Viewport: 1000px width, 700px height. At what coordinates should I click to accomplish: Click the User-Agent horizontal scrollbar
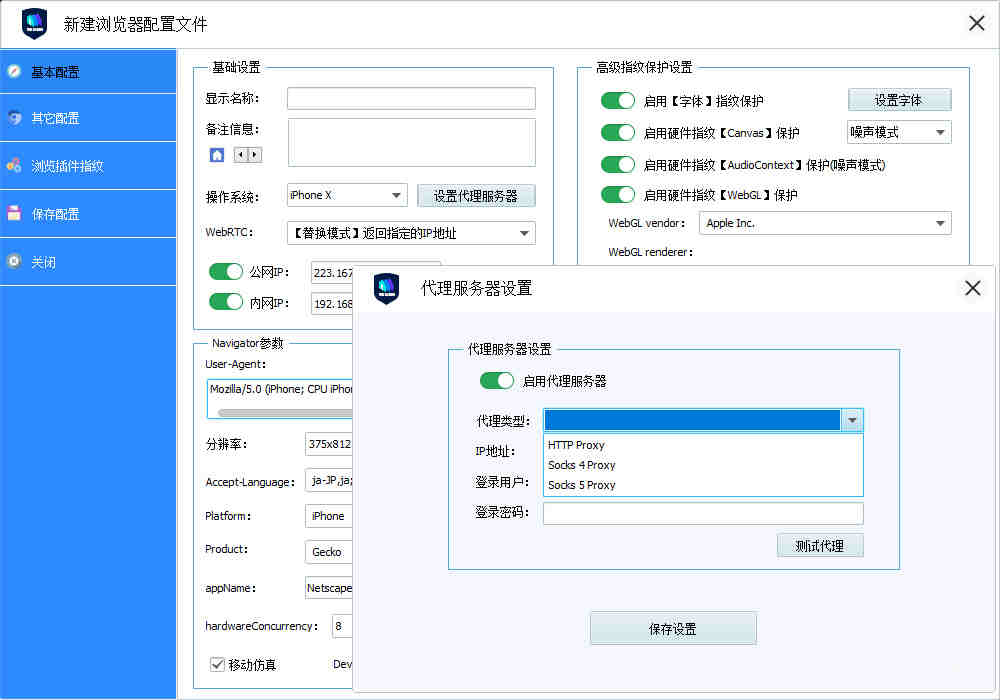tap(284, 413)
